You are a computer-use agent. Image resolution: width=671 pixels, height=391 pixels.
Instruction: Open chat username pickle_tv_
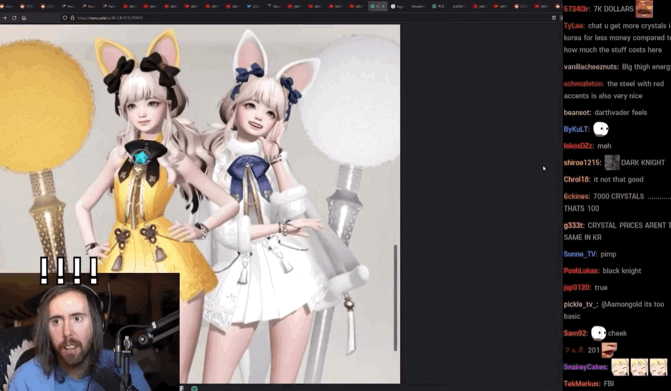coord(581,305)
